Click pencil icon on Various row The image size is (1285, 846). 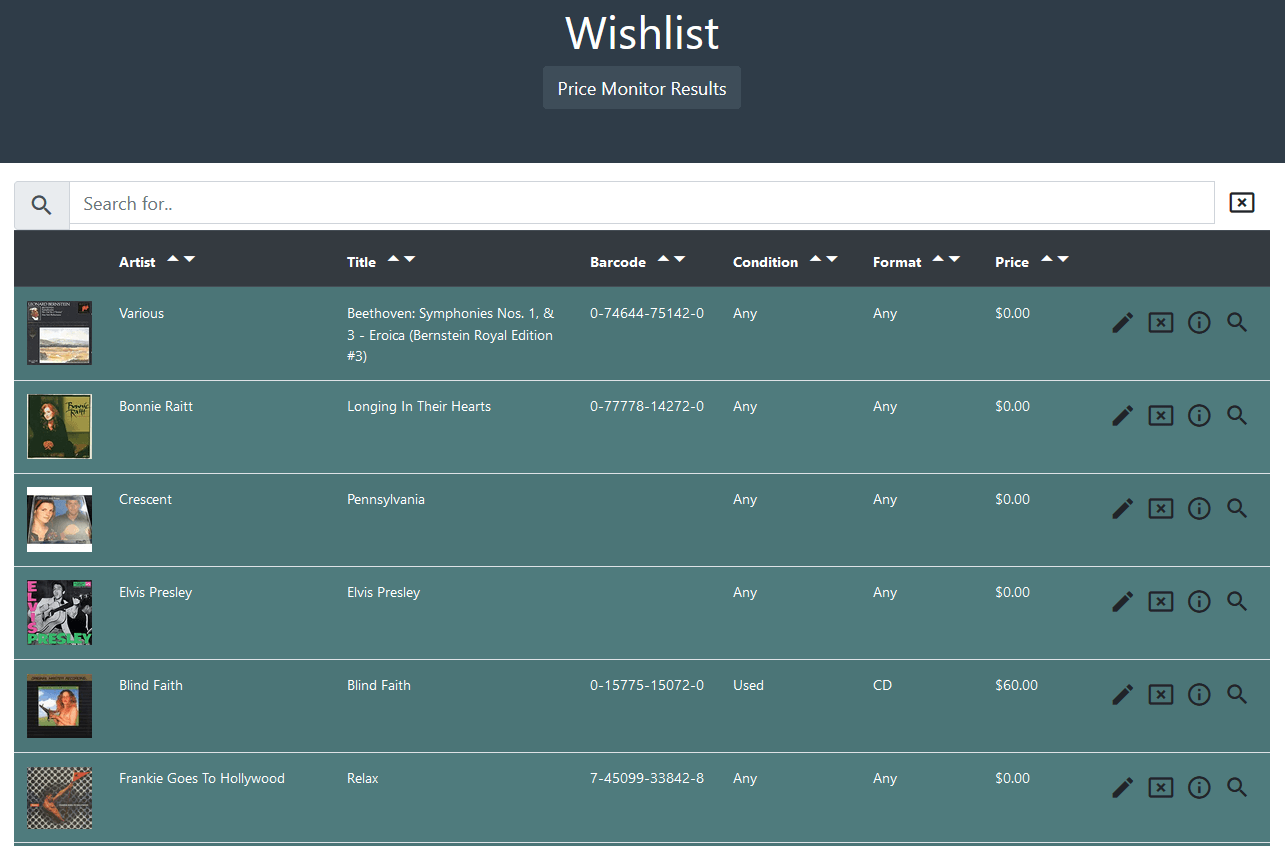(x=1122, y=322)
